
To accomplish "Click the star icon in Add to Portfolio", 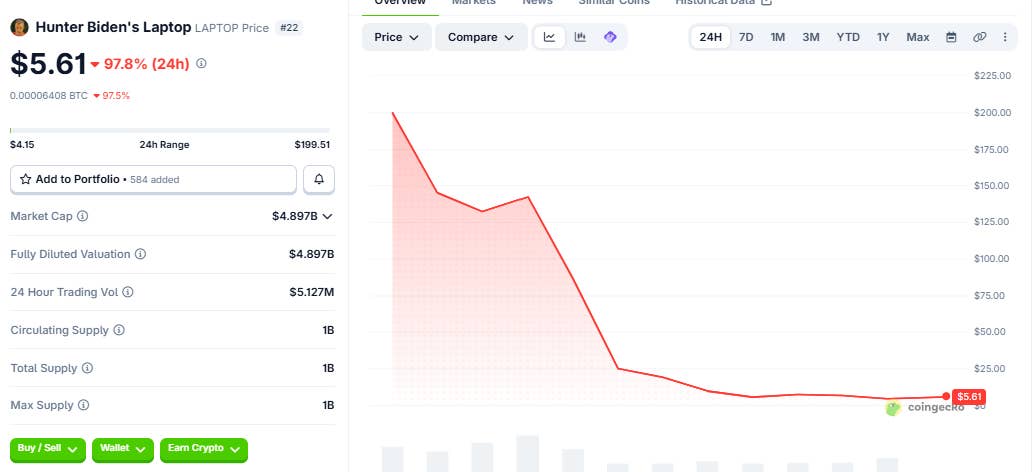I will coord(26,179).
